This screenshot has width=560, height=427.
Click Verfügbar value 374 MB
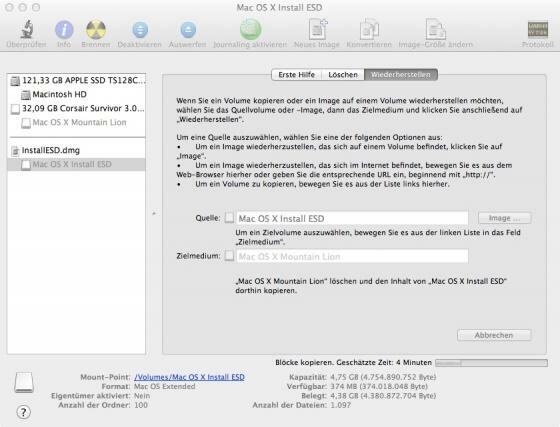coord(379,386)
